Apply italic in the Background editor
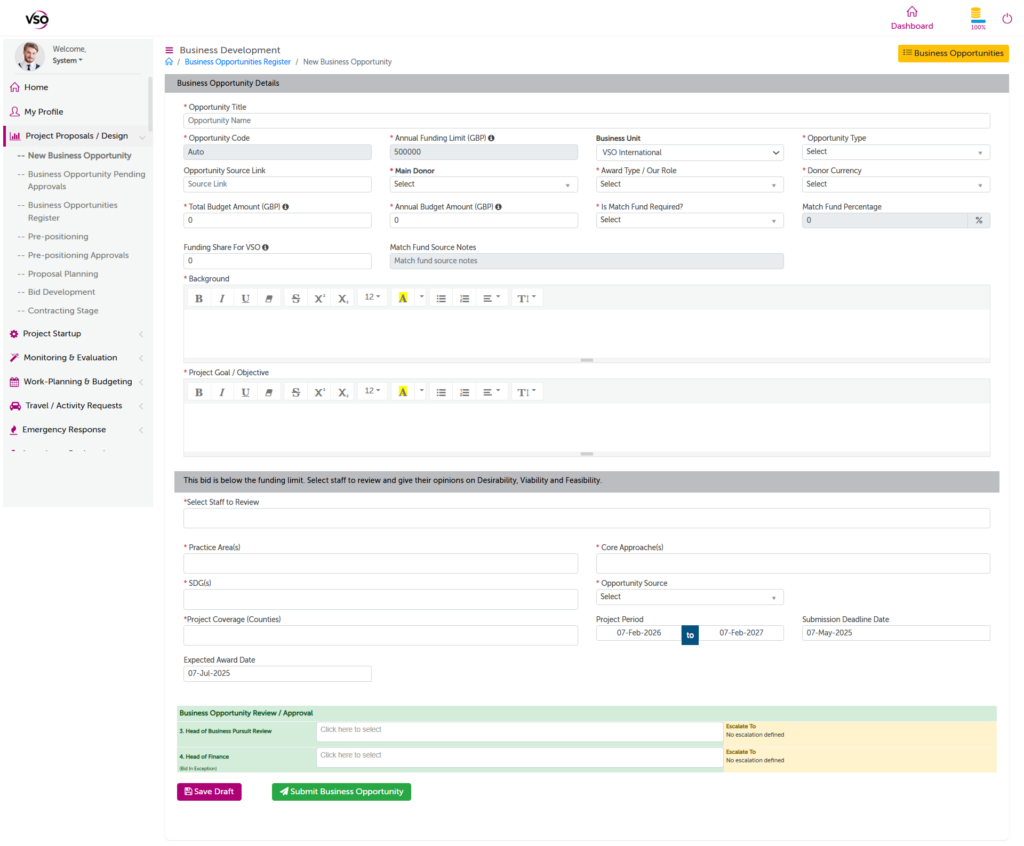The height and width of the screenshot is (846, 1024). (x=222, y=298)
